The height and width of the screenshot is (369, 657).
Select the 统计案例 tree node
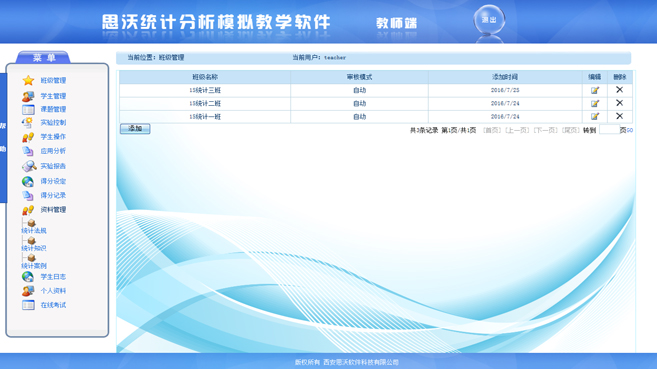(34, 266)
